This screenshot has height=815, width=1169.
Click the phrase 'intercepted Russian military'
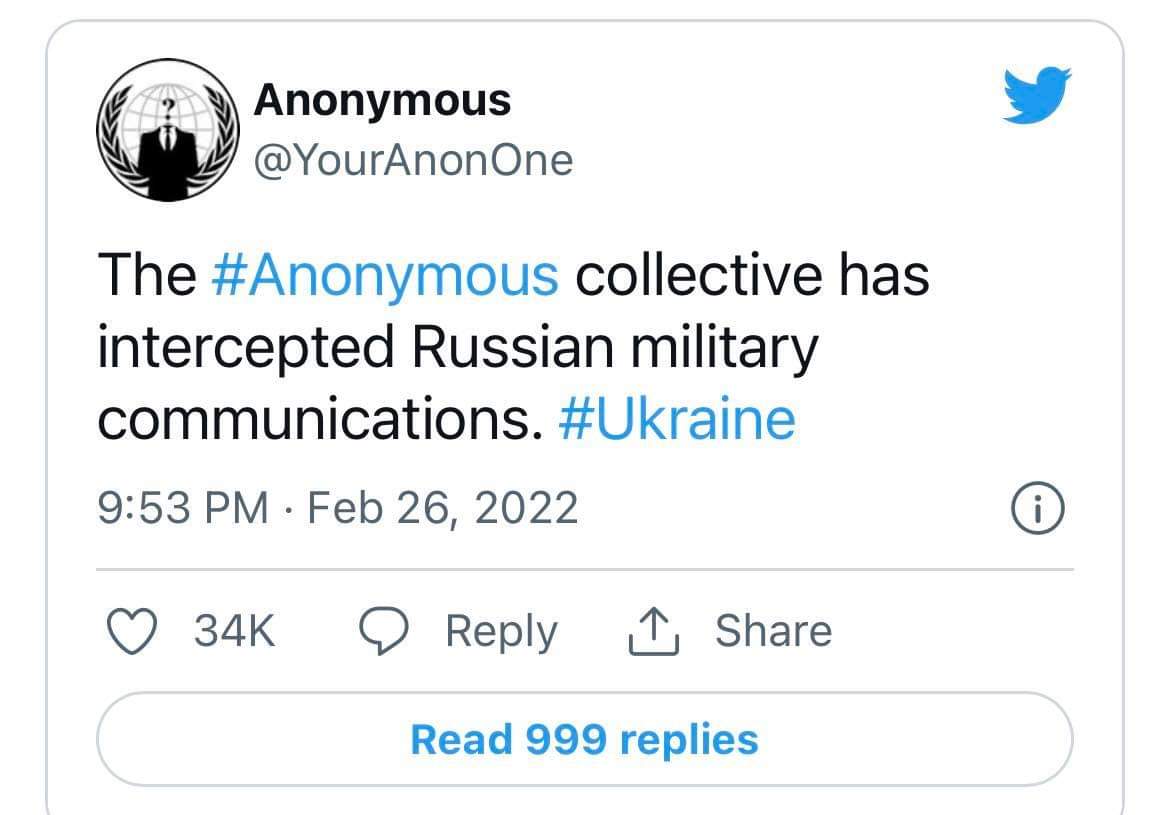coord(458,349)
